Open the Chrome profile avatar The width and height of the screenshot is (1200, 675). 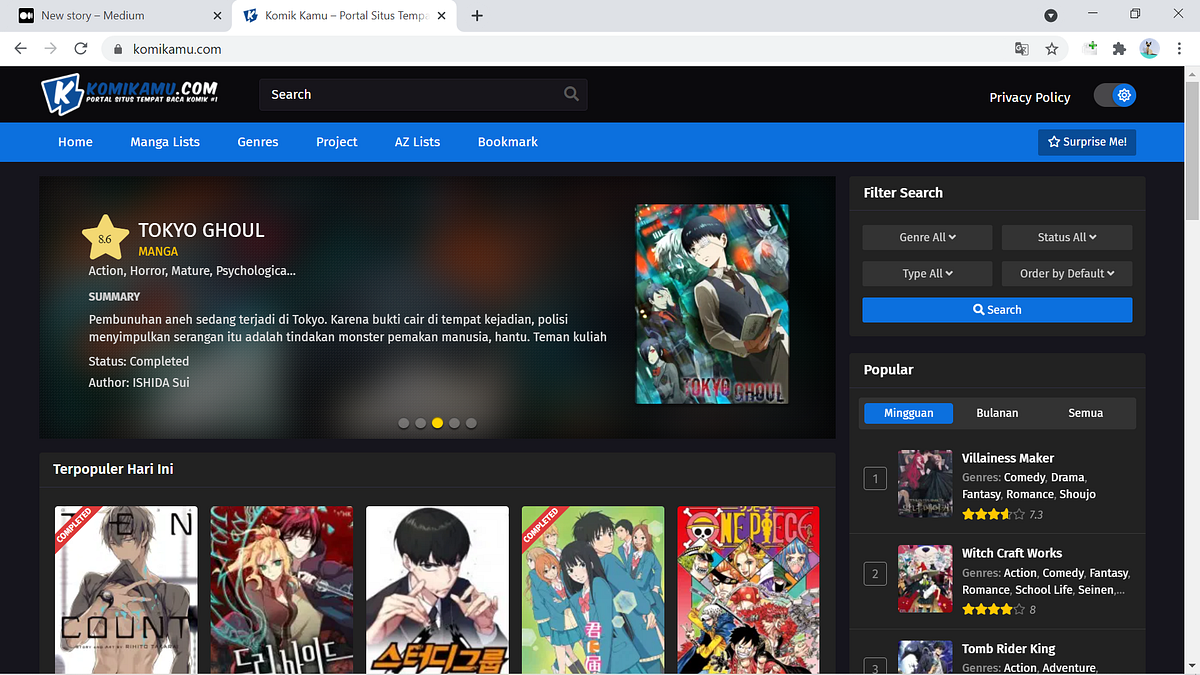[x=1149, y=48]
